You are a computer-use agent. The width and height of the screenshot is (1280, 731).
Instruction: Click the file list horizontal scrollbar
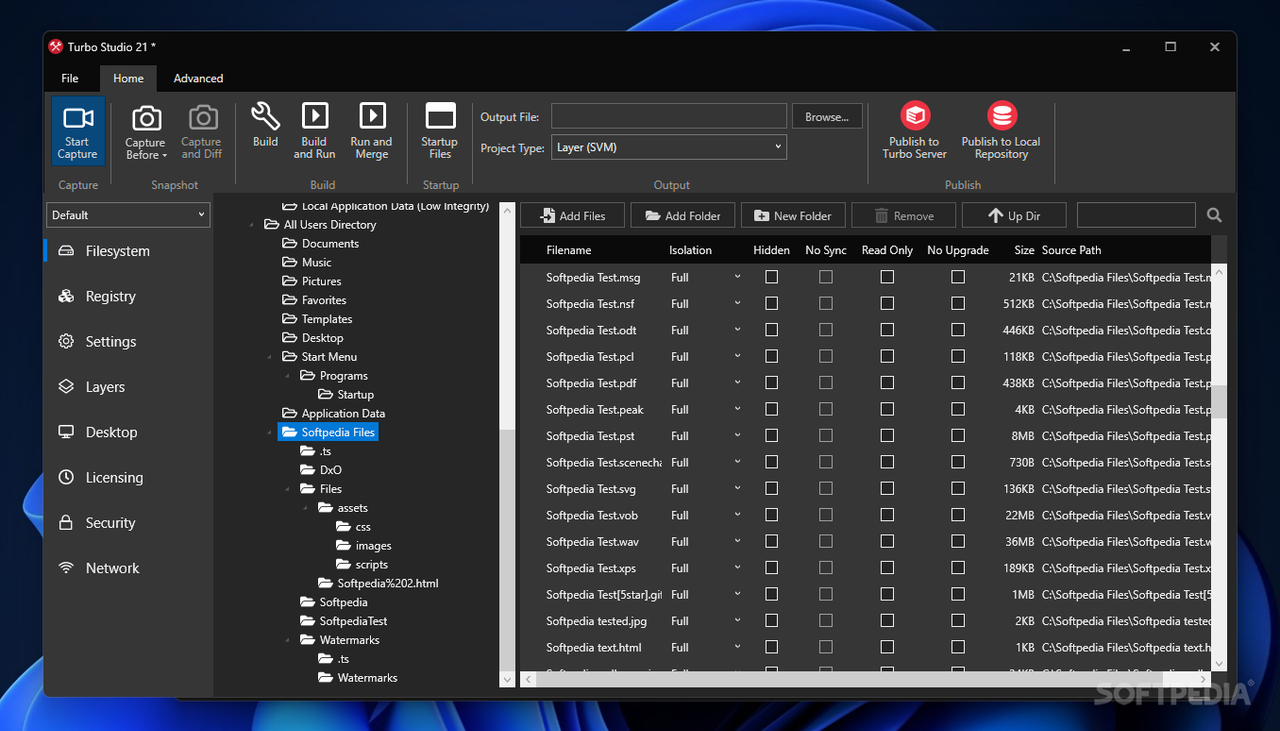coord(866,680)
